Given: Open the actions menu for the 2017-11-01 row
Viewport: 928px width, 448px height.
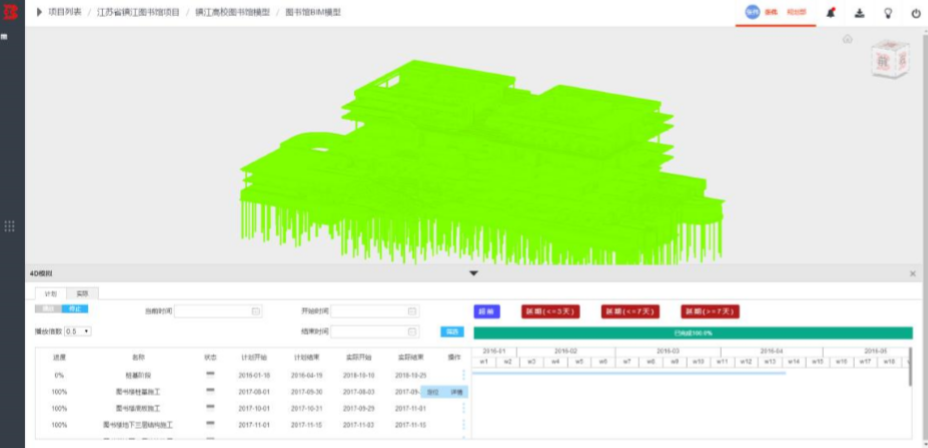Looking at the screenshot, I should [463, 425].
